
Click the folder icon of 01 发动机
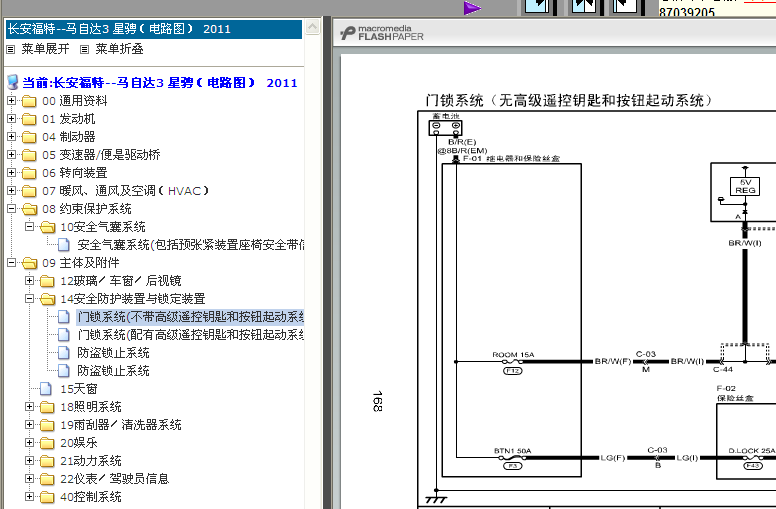(29, 119)
